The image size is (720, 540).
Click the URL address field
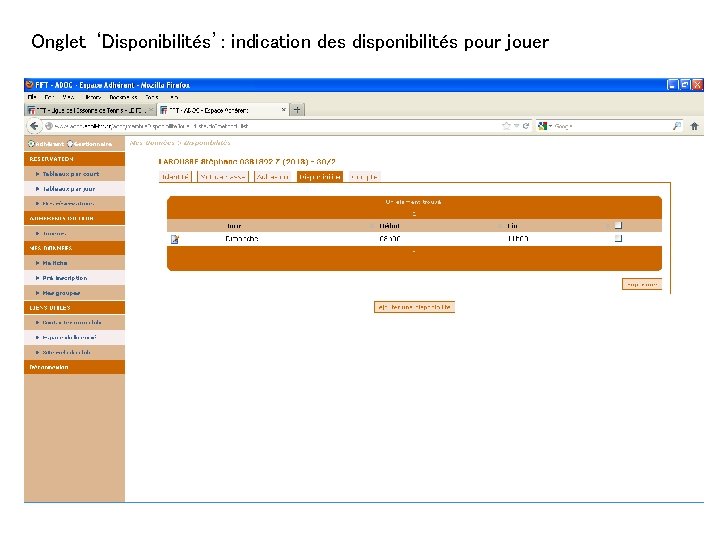(276, 126)
